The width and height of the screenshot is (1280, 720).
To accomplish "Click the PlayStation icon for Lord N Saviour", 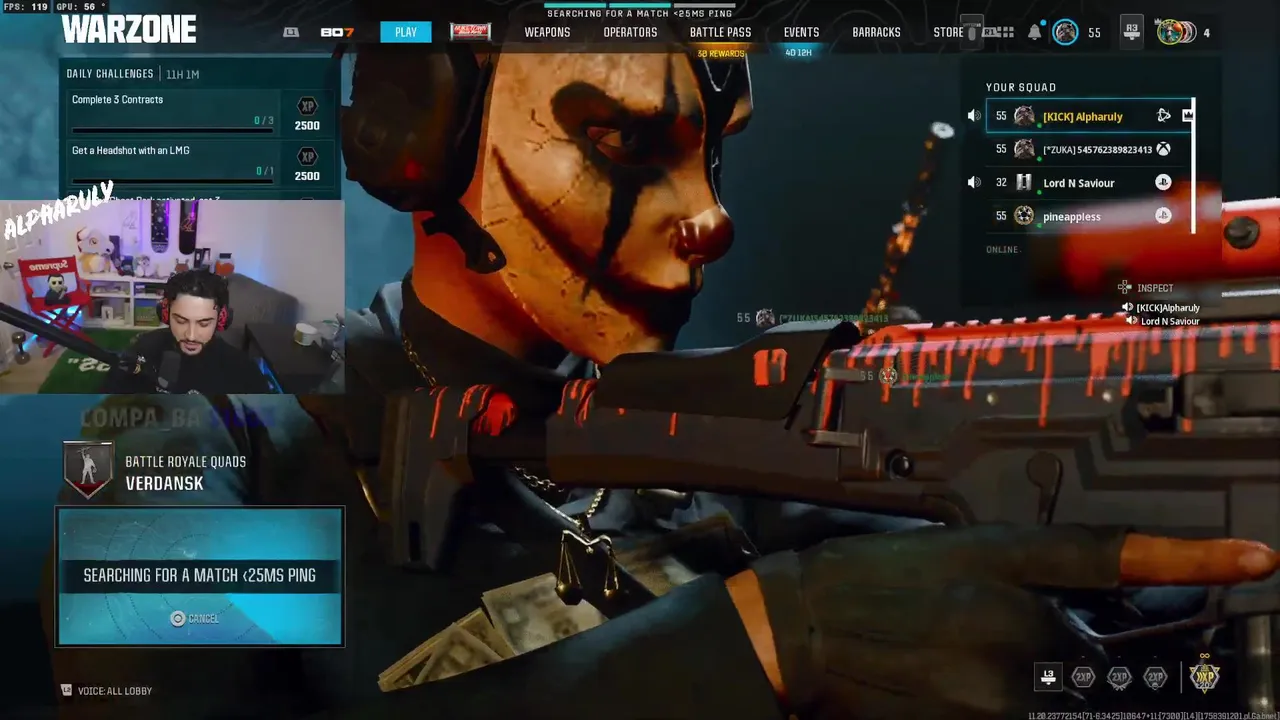I will click(1163, 183).
